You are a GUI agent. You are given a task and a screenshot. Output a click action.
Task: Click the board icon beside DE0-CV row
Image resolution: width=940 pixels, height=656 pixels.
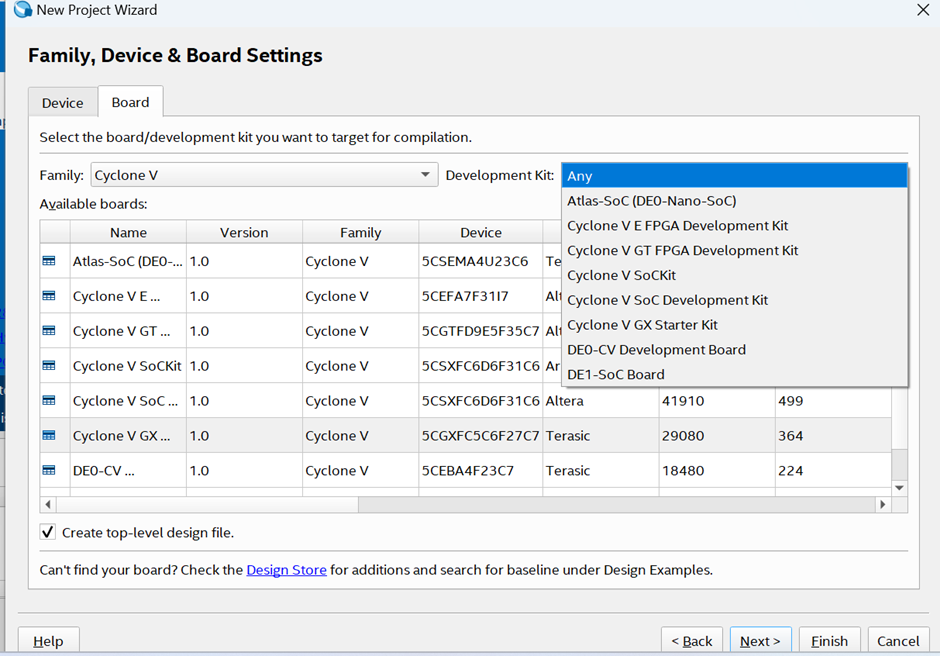(49, 470)
